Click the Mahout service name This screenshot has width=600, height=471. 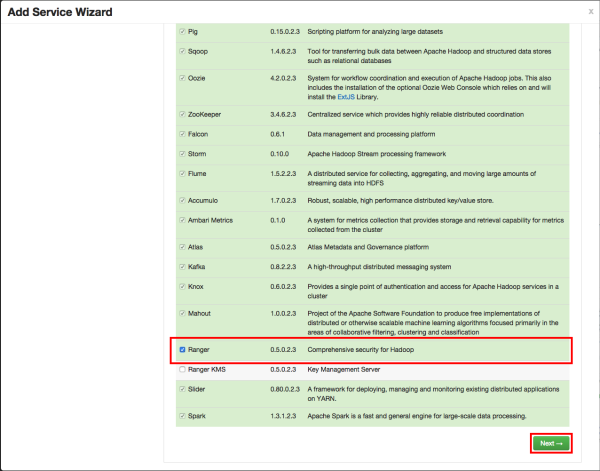coord(199,313)
